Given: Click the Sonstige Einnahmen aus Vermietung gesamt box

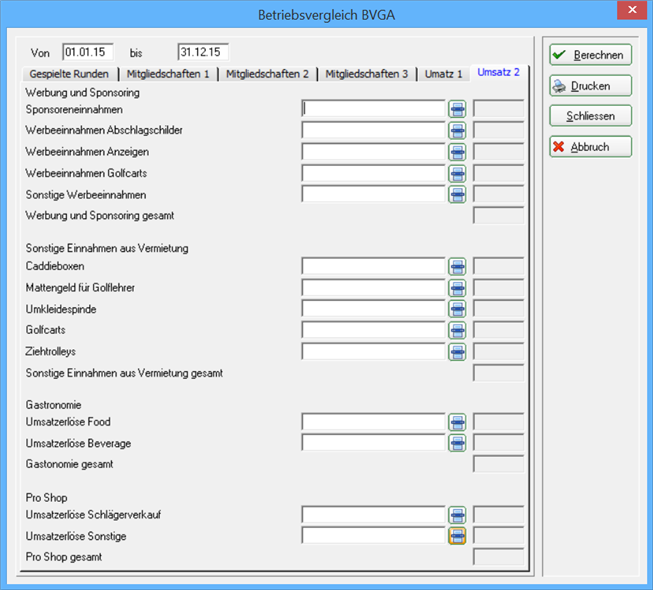Looking at the screenshot, I should (x=498, y=373).
